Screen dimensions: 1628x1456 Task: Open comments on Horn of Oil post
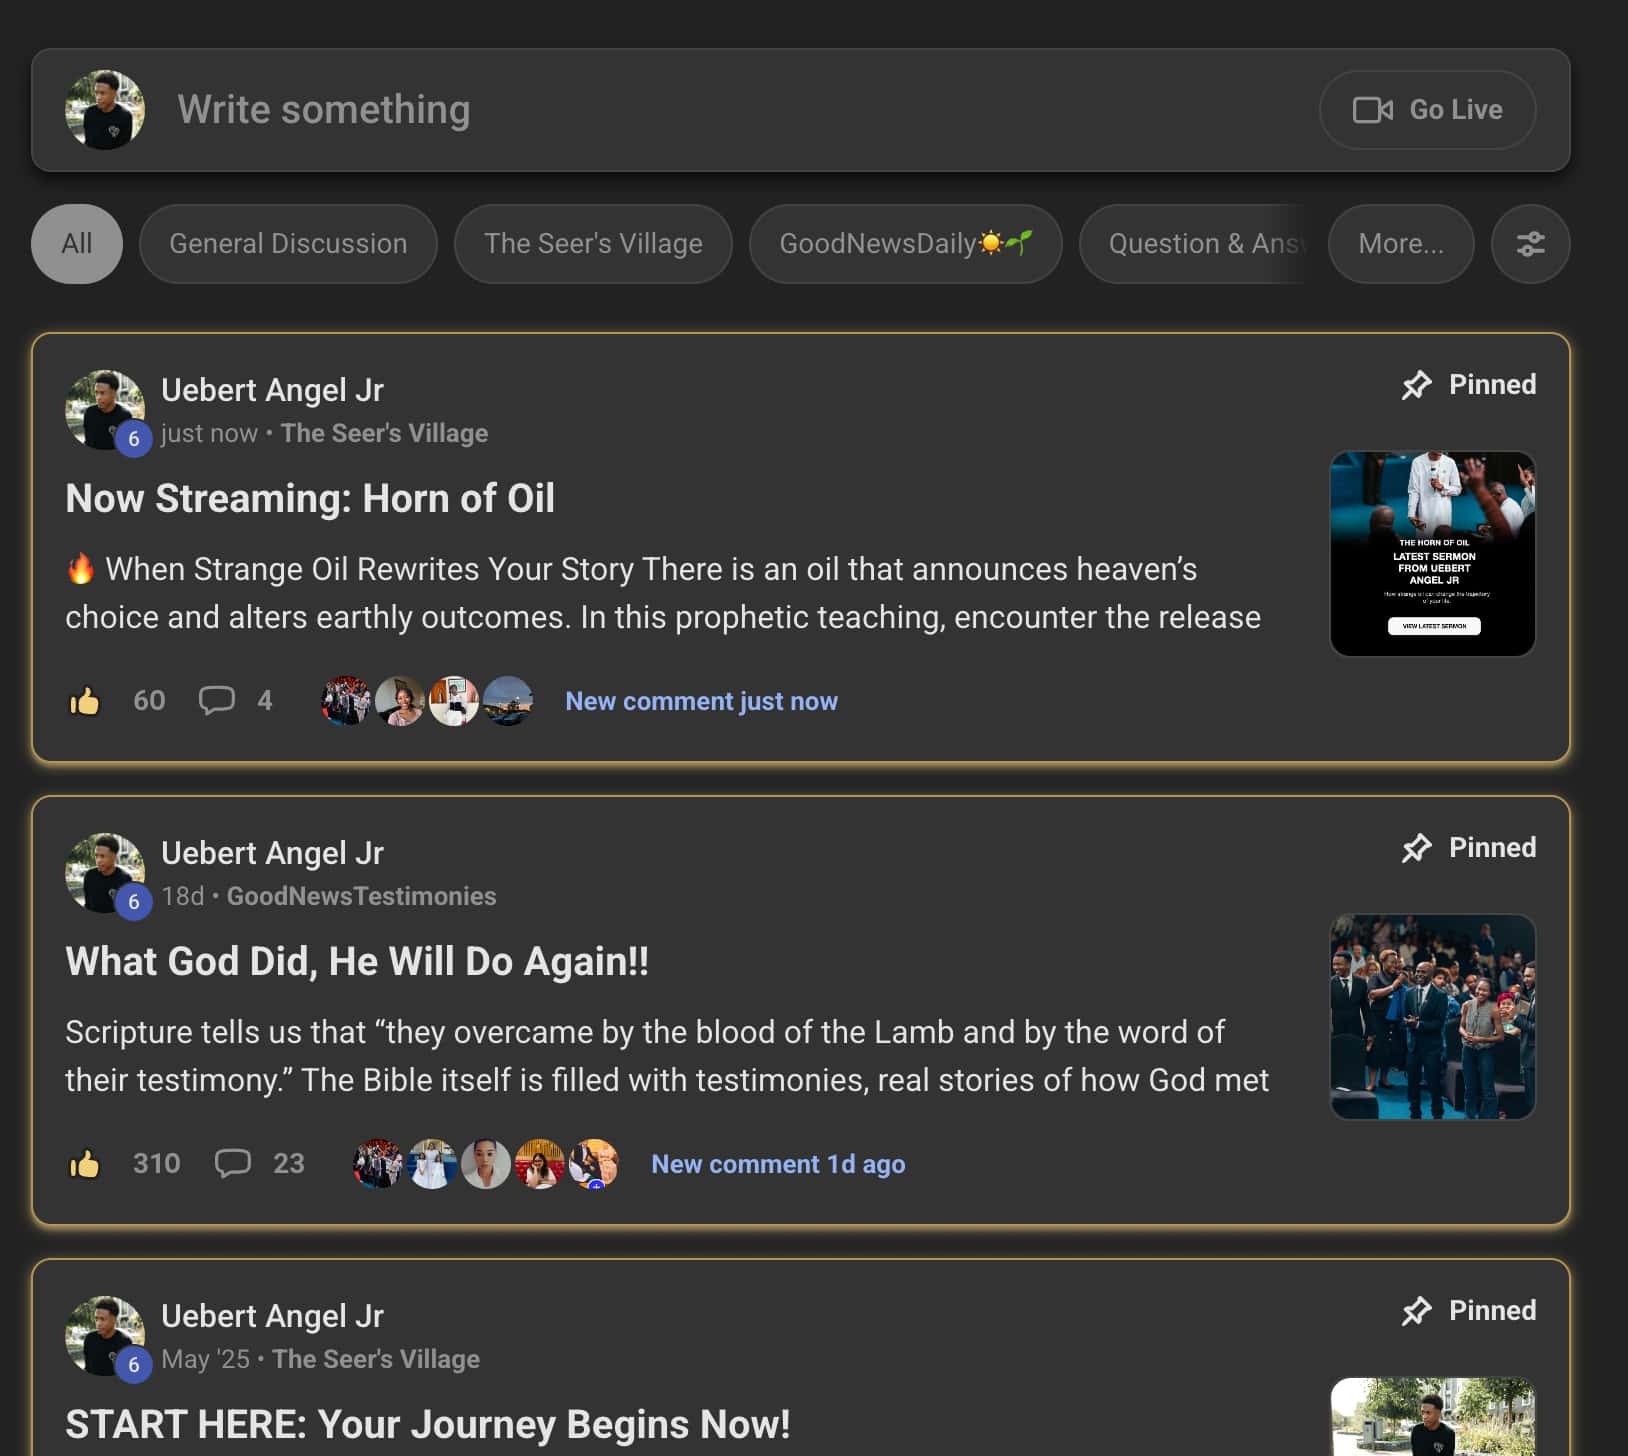[217, 700]
